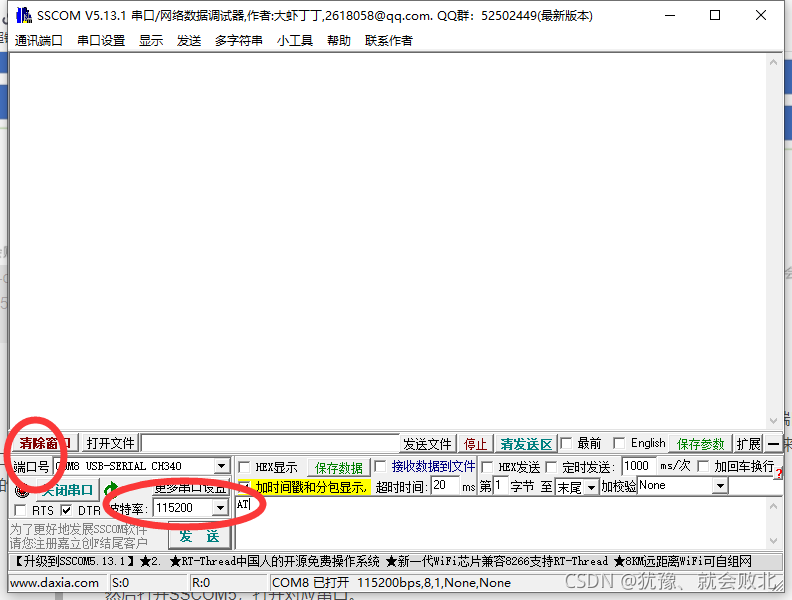Toggle the 最前 always-on-top checkbox

(566, 443)
